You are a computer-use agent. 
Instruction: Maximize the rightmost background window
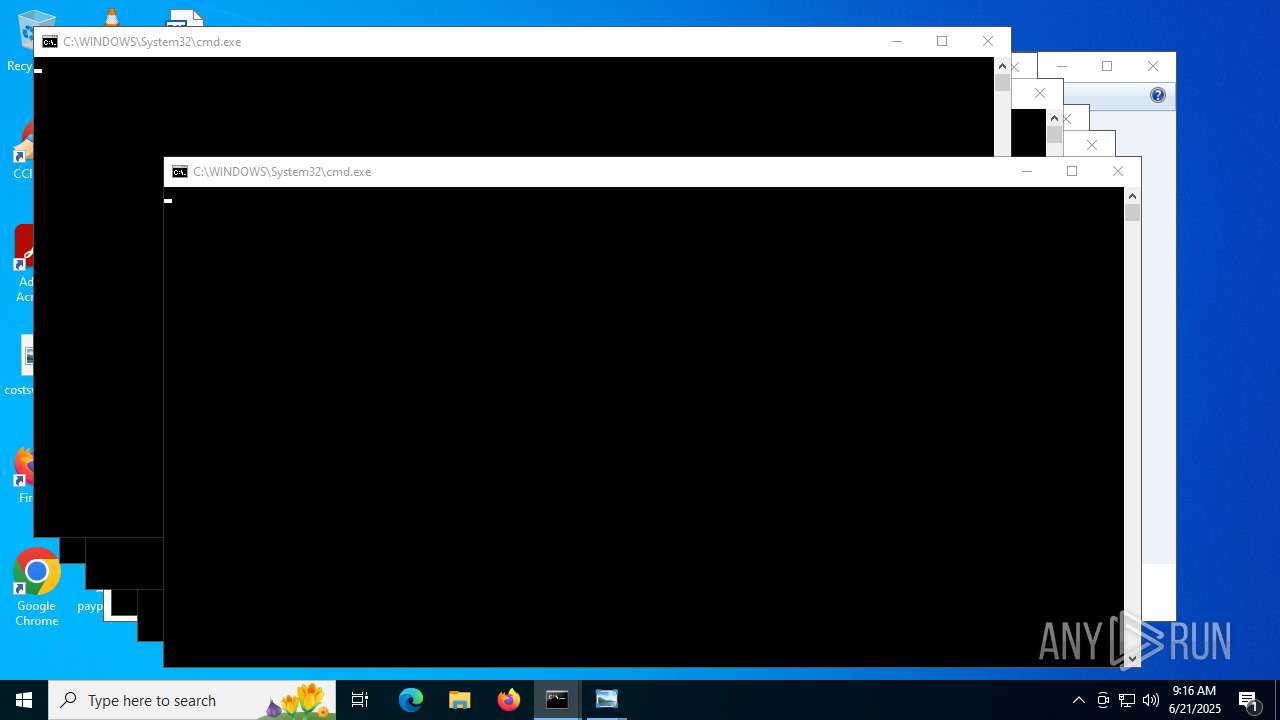[x=1107, y=66]
